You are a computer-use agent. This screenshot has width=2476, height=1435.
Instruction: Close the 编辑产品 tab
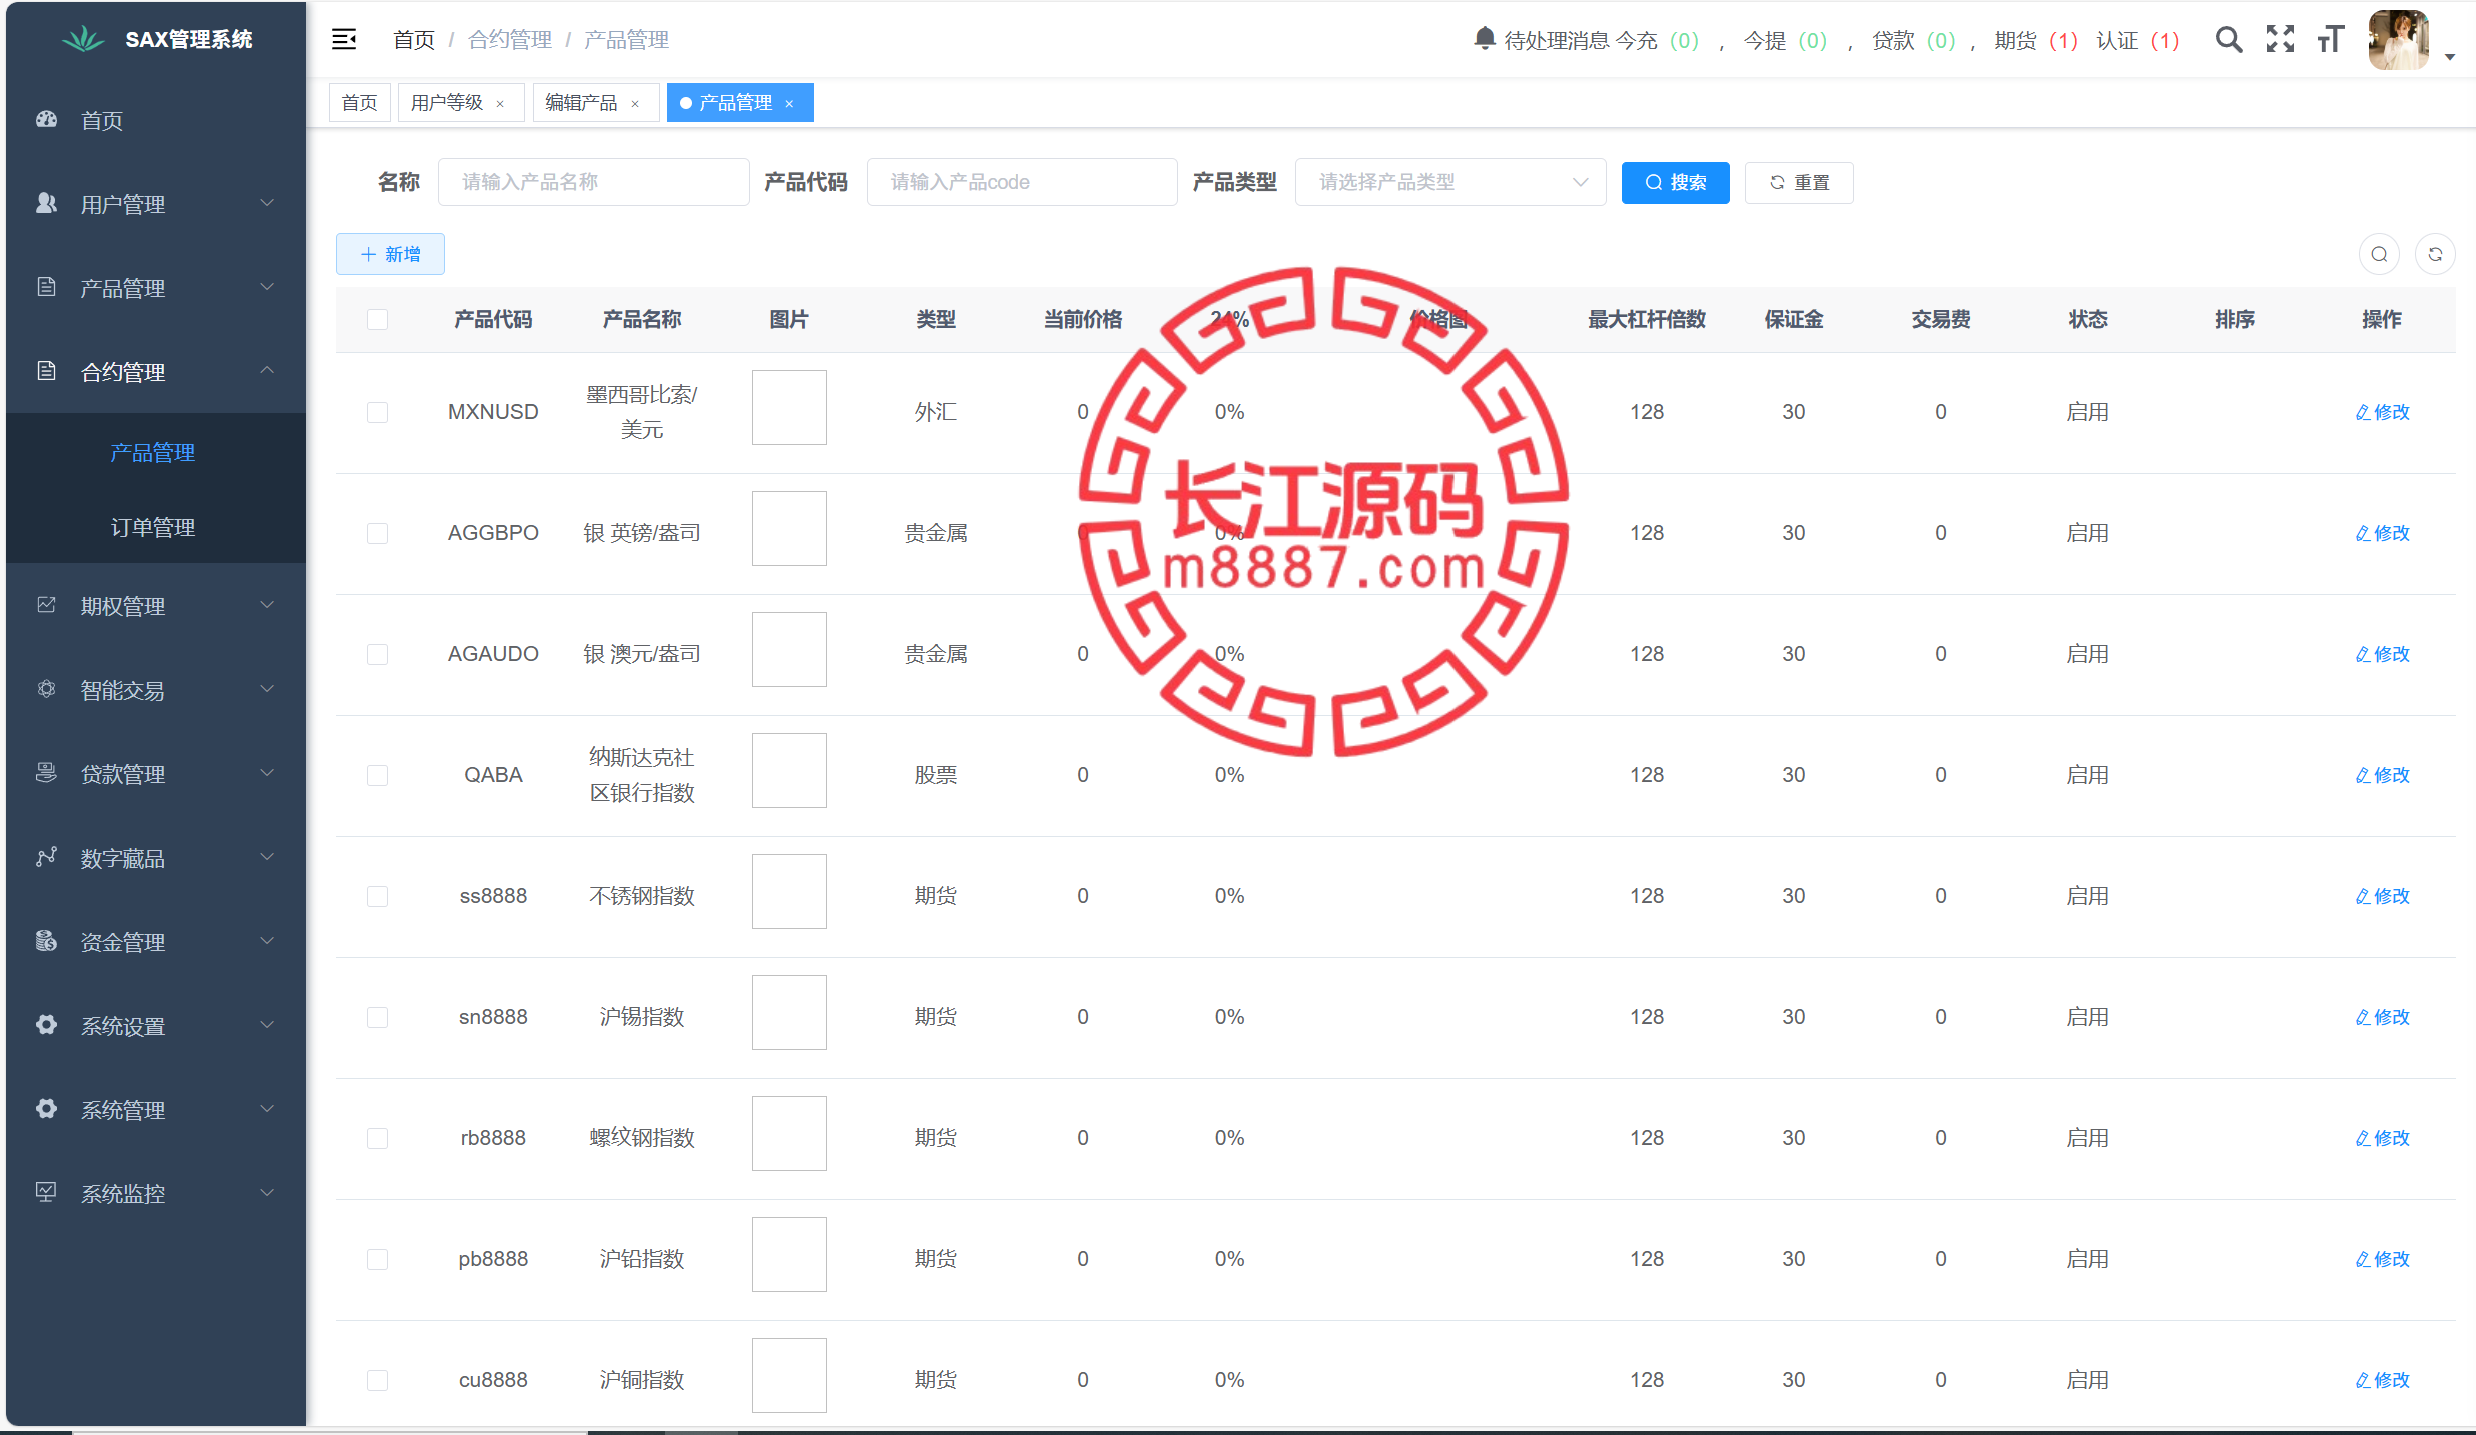tap(635, 104)
